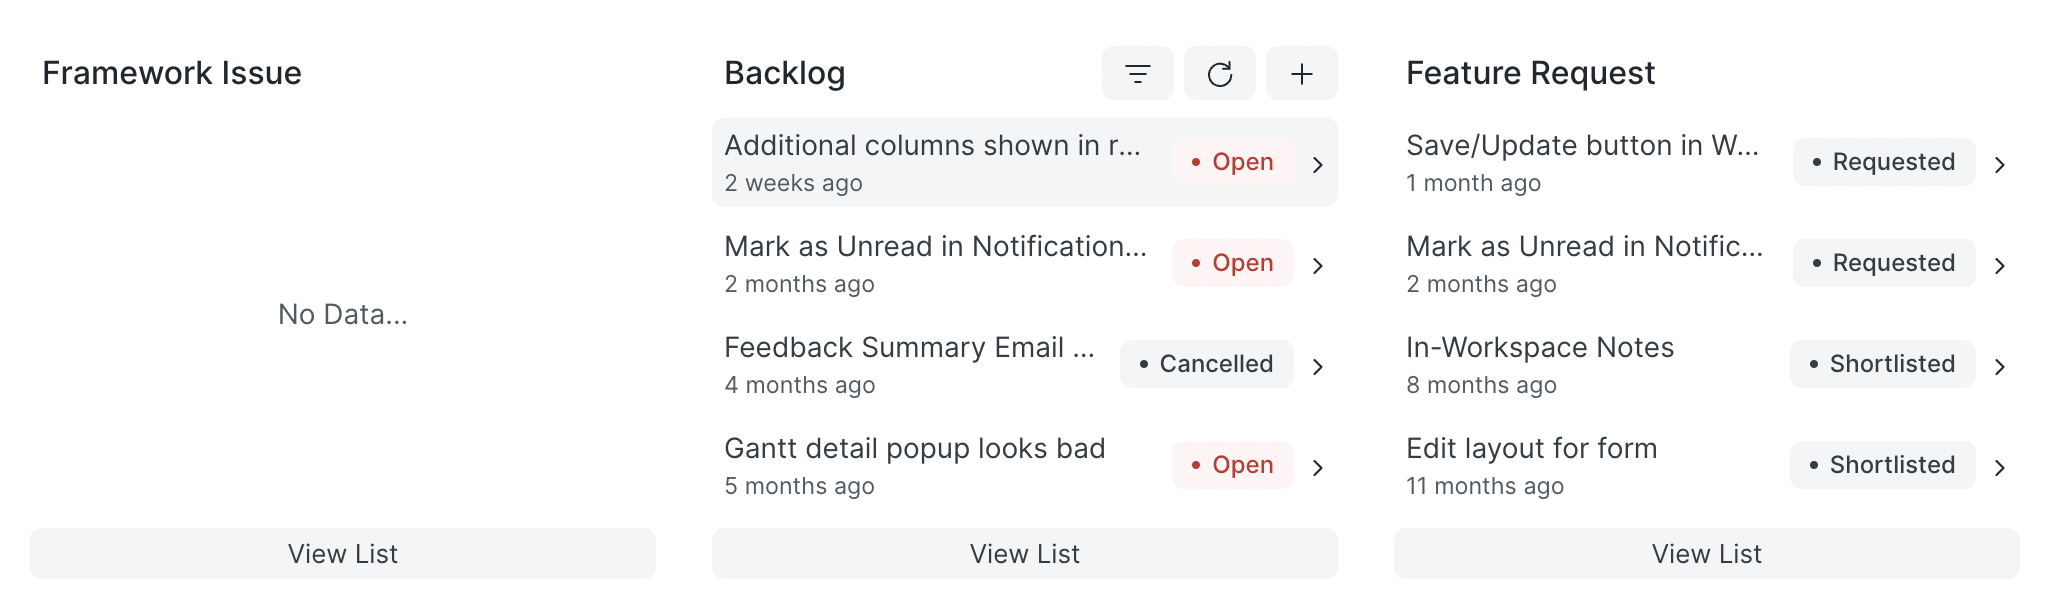Open 'Gantt detail popup looks bad' title
This screenshot has height=606, width=2054.
tap(914, 449)
